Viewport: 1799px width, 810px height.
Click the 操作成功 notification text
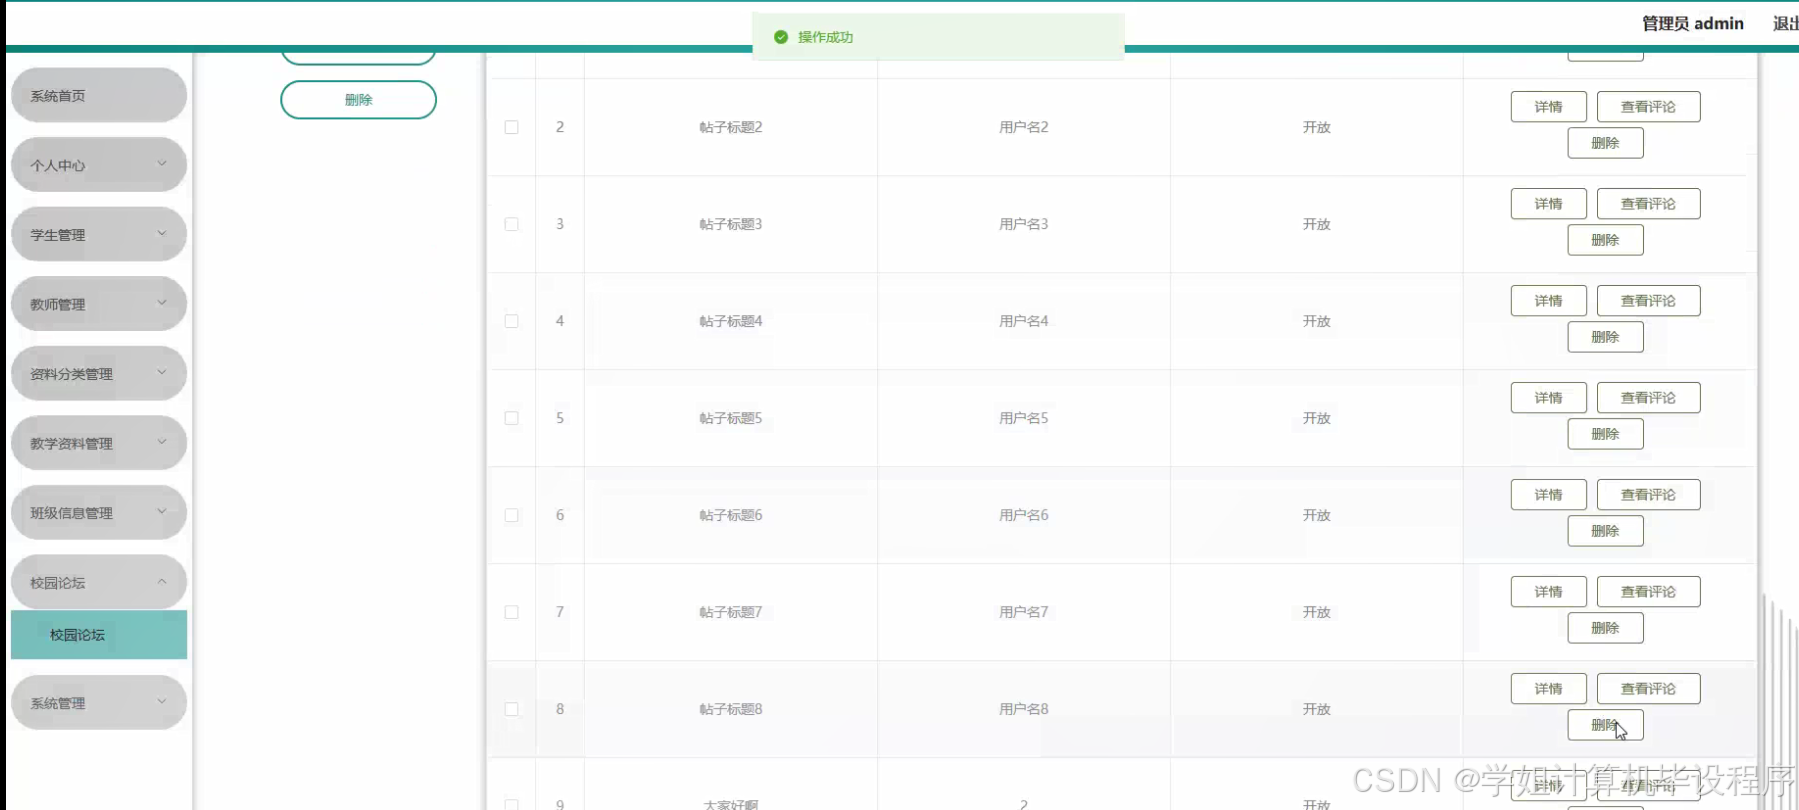click(825, 37)
